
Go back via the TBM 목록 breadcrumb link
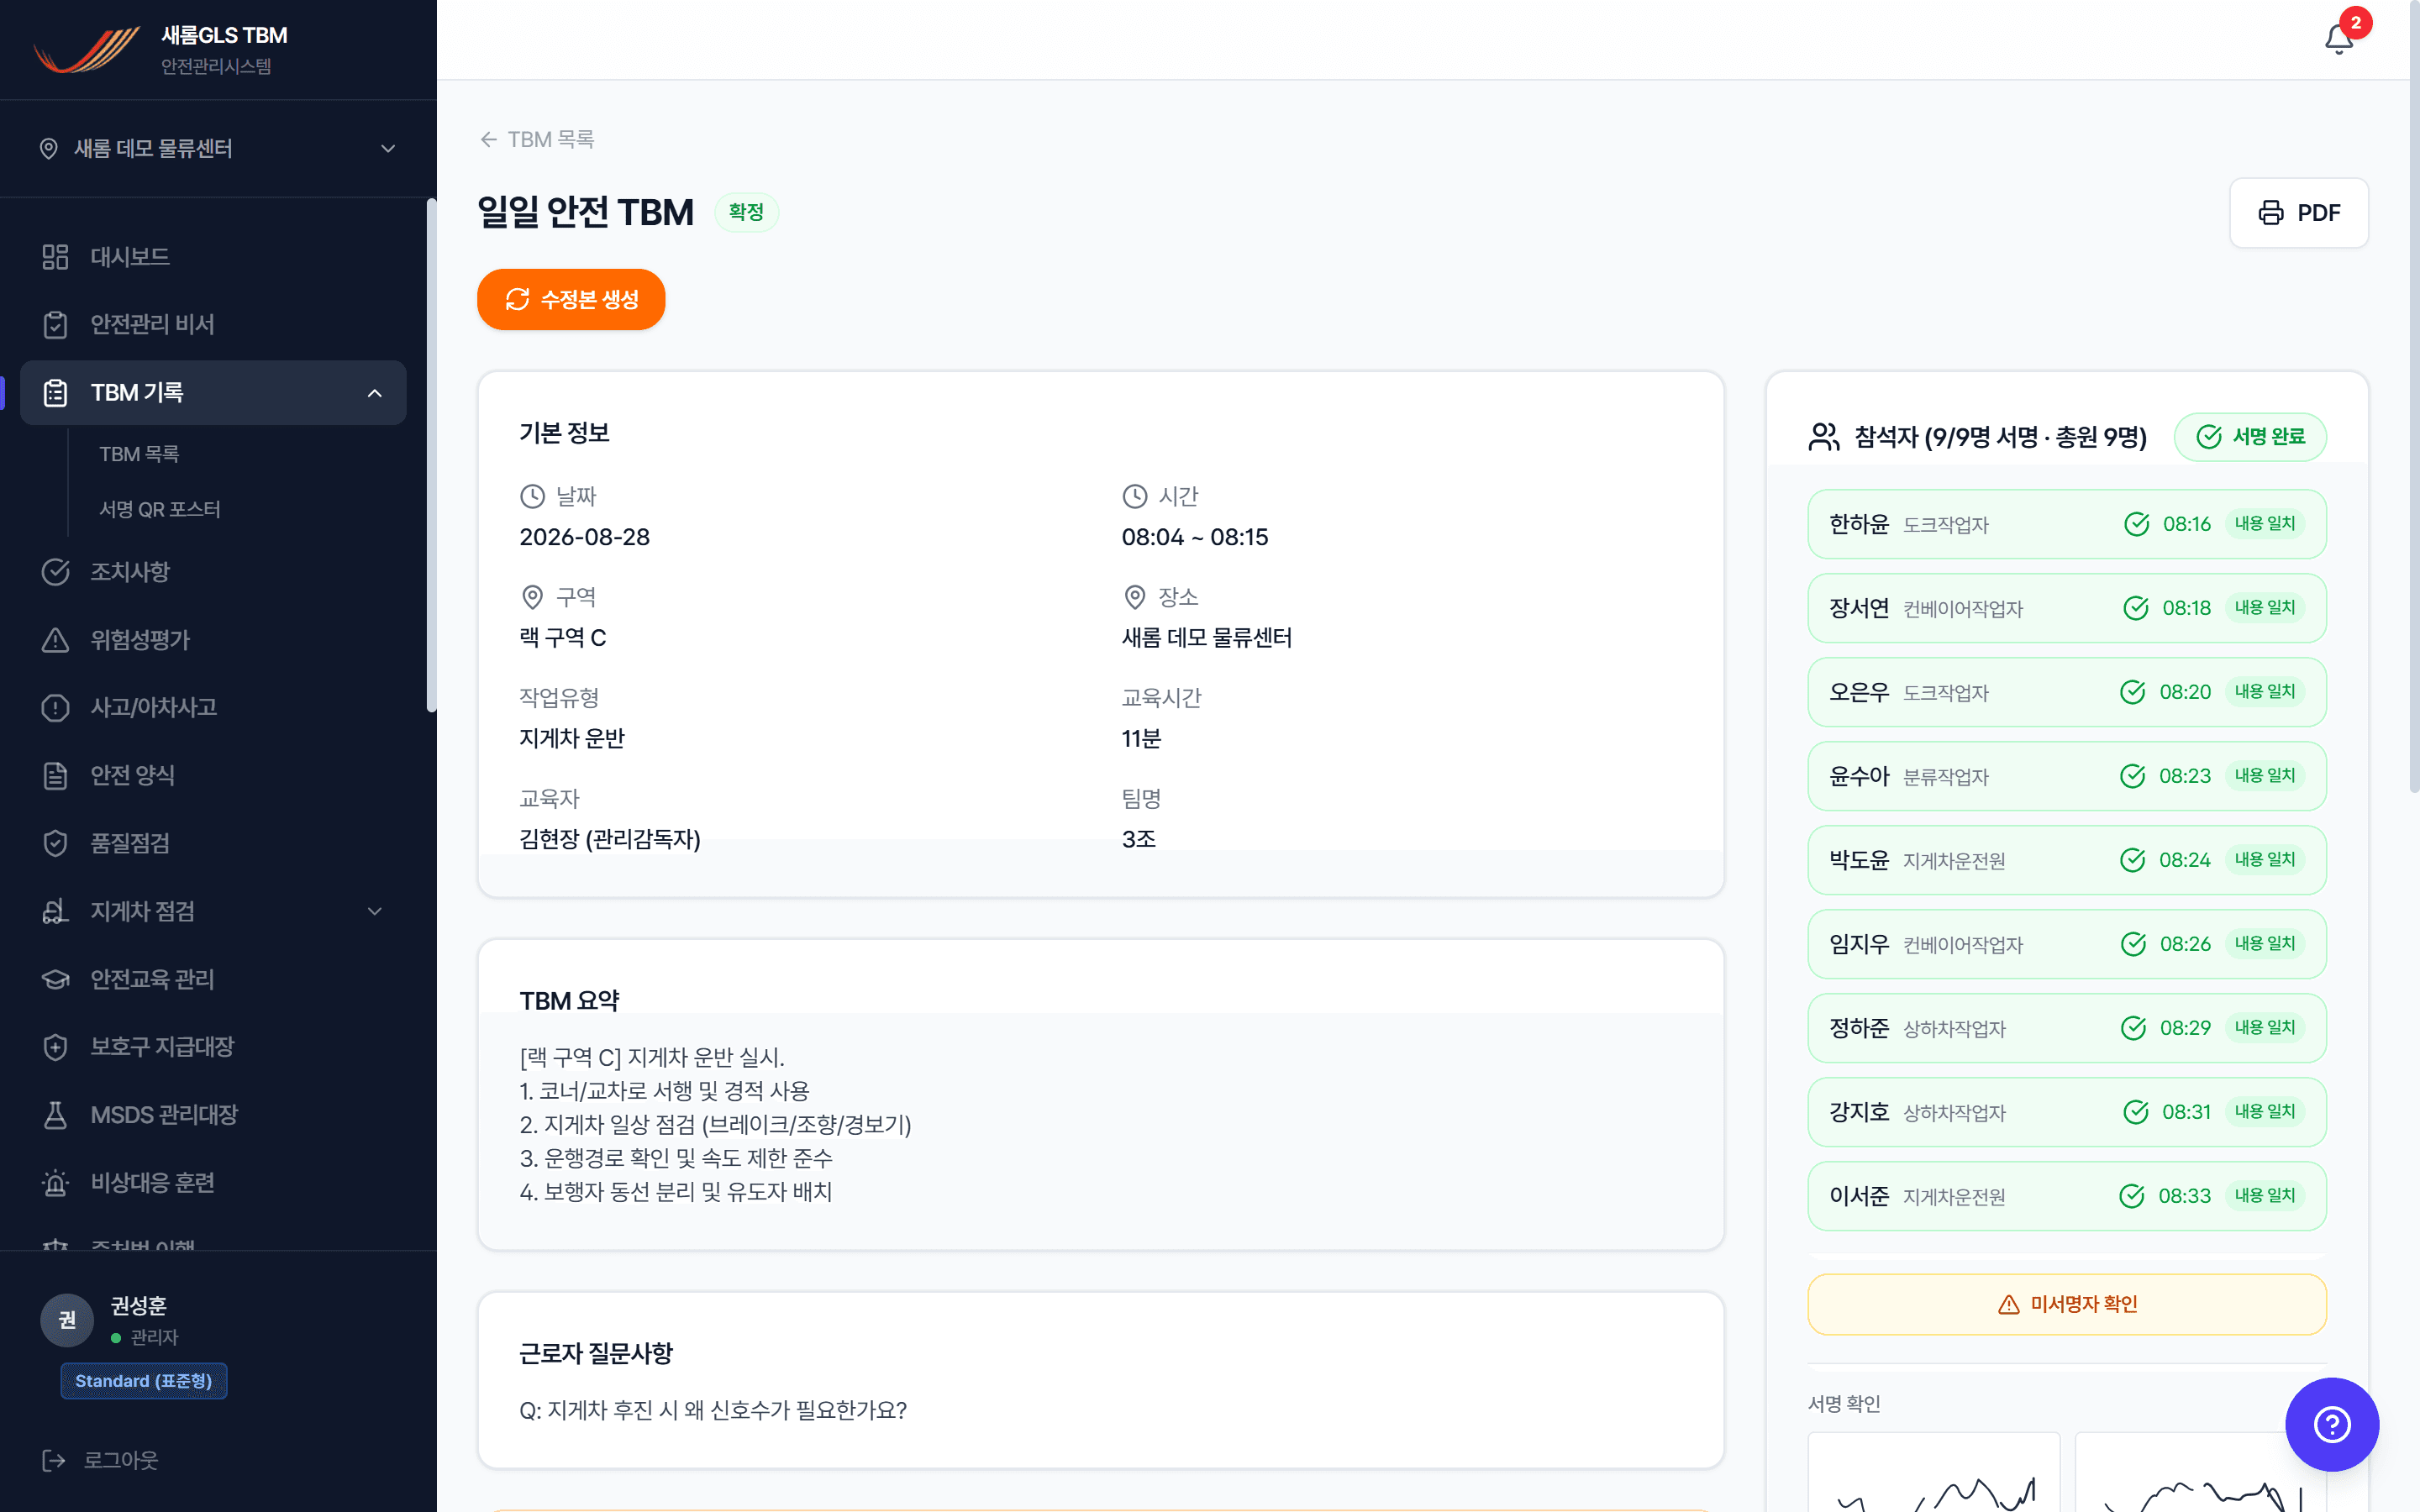(537, 139)
